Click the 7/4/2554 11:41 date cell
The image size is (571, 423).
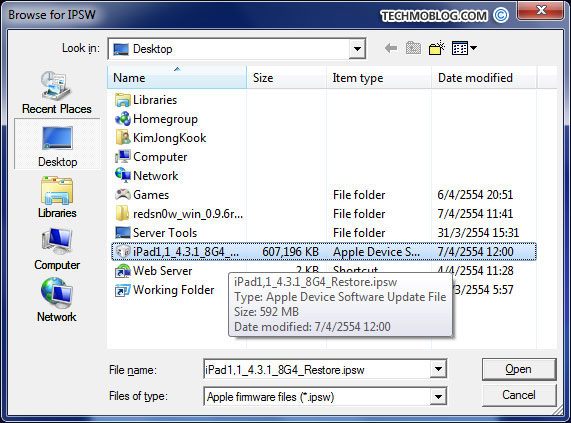pos(475,214)
